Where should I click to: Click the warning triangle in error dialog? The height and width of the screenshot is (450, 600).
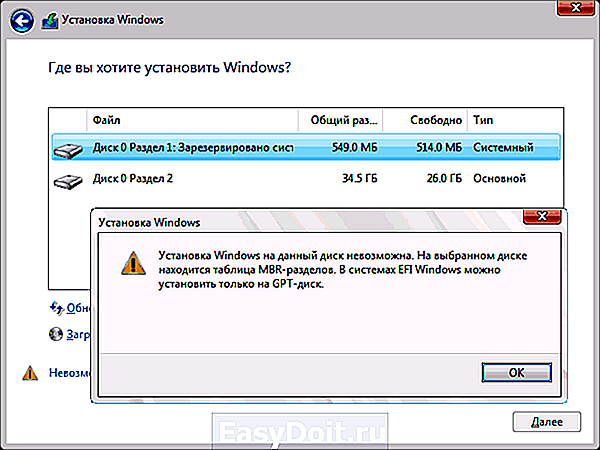click(x=133, y=263)
